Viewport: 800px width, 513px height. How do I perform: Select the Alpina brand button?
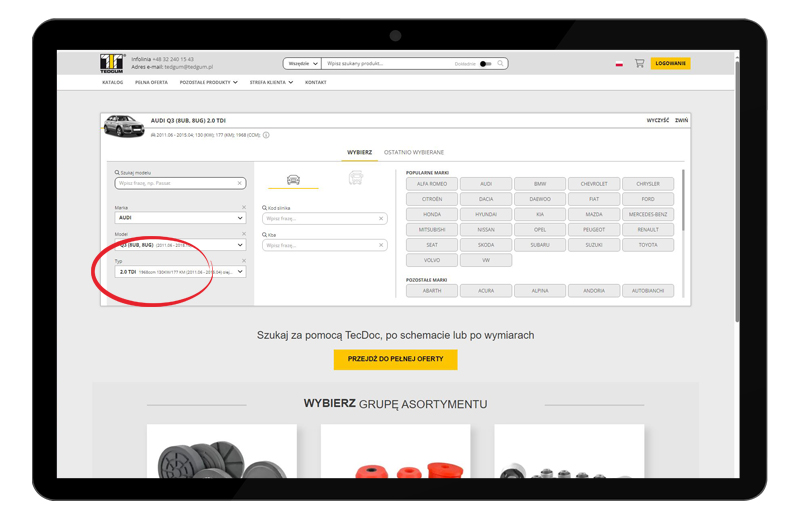(540, 291)
